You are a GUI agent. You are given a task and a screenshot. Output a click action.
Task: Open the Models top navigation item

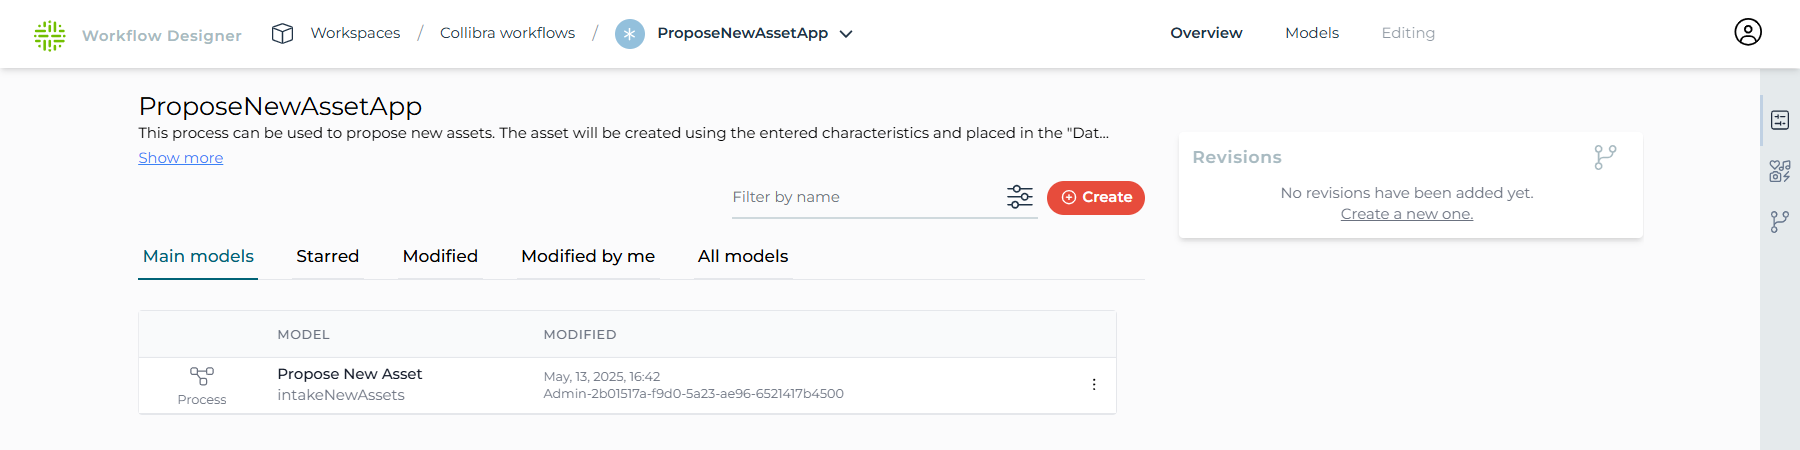(x=1312, y=33)
